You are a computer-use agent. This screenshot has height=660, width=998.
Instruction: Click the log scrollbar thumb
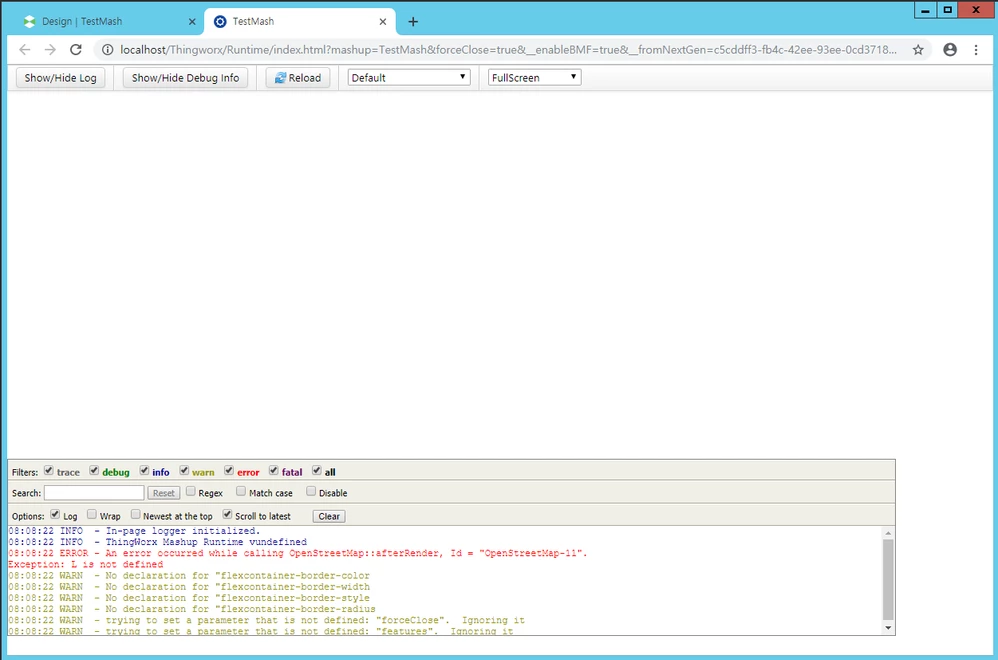[x=888, y=579]
